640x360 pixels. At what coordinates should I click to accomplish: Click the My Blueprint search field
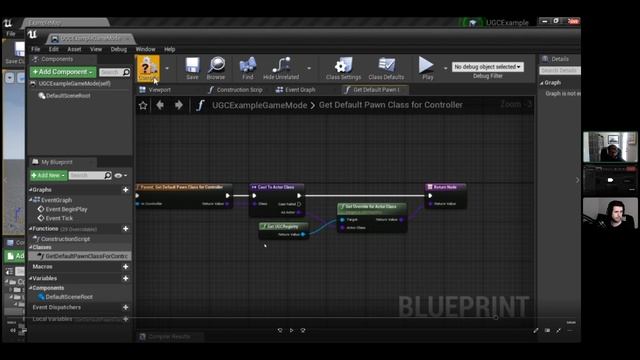(x=87, y=176)
